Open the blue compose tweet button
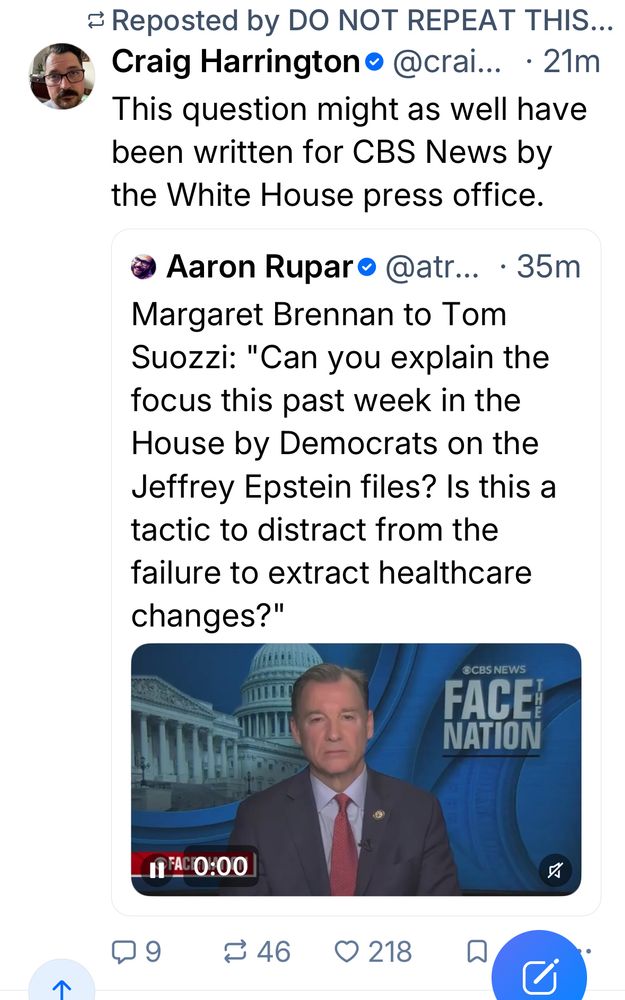This screenshot has width=625, height=1000. 540,968
